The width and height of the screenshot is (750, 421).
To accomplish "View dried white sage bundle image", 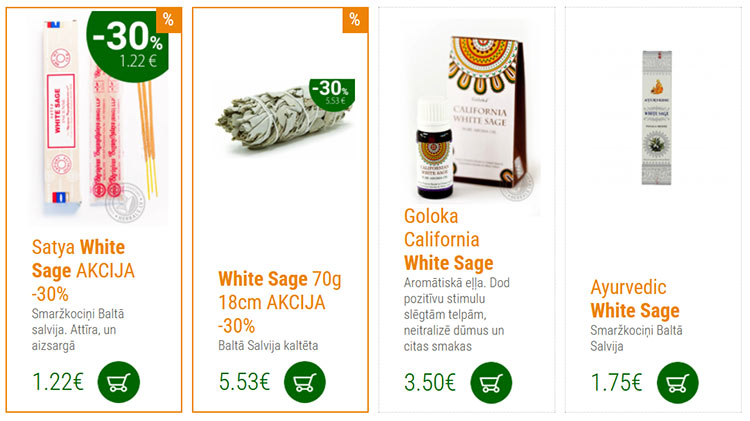I will pos(284,119).
